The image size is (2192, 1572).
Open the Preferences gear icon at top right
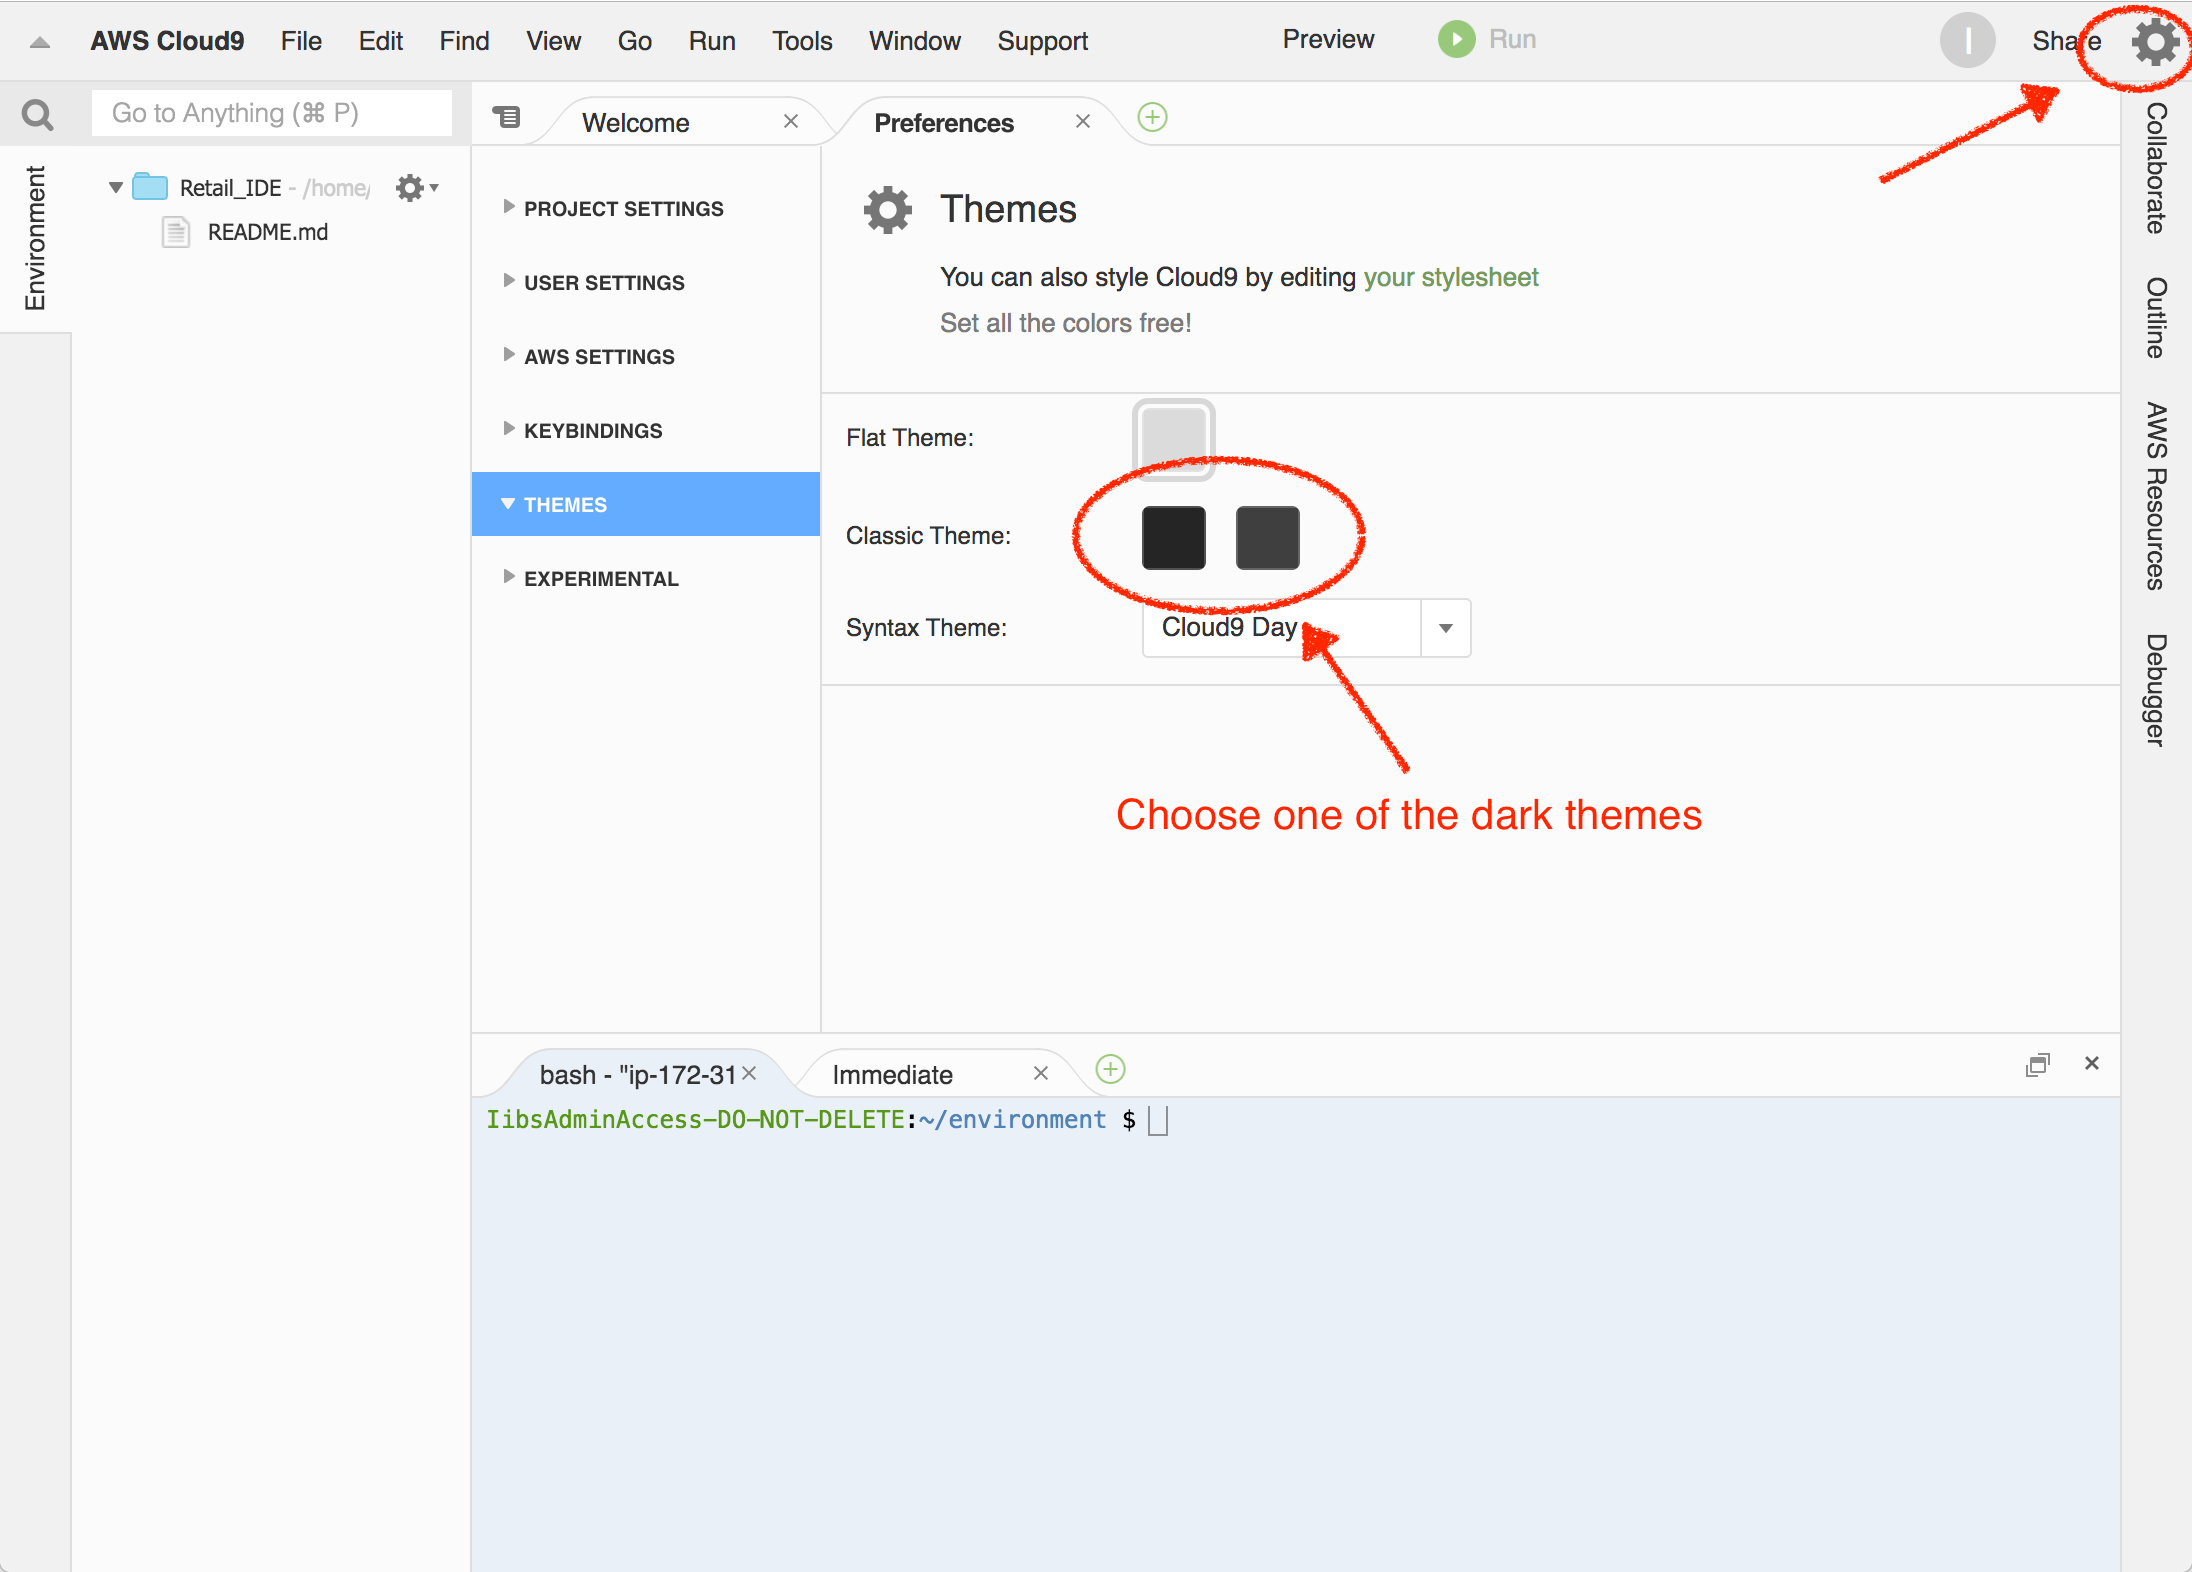[x=2155, y=43]
